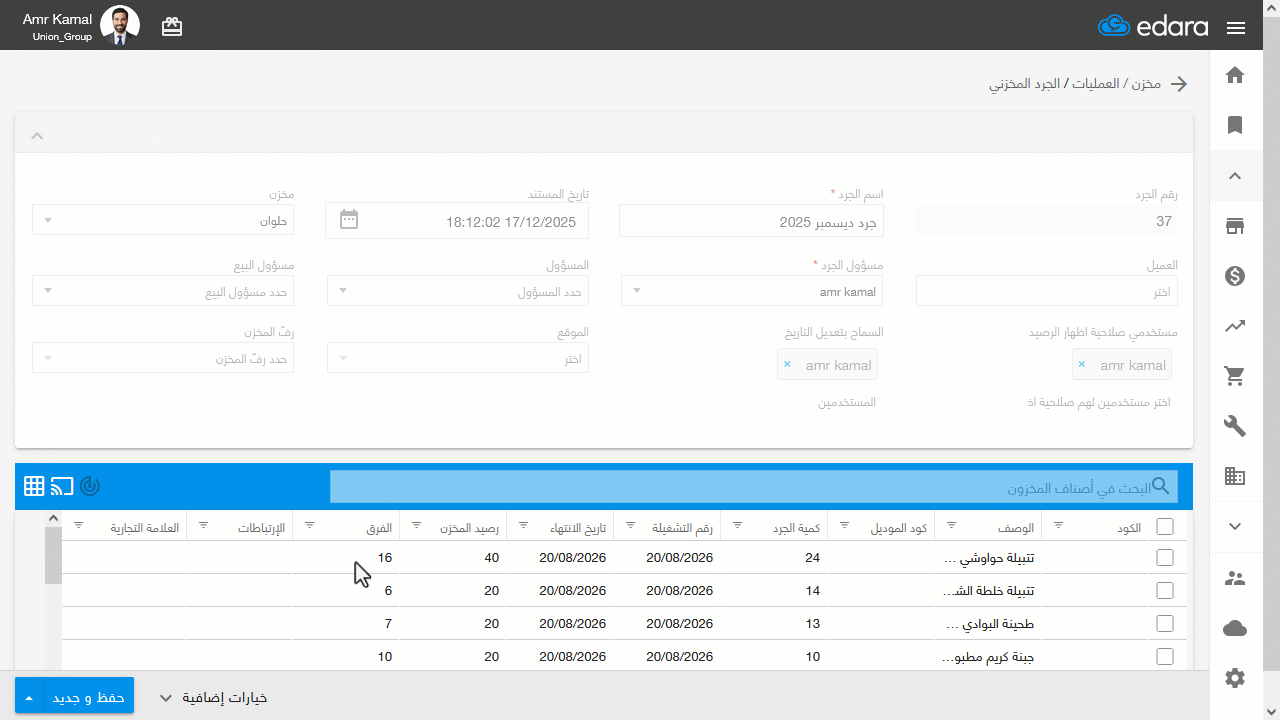Expand sidebar section with down chevron
Viewport: 1280px width, 720px height.
click(1235, 526)
